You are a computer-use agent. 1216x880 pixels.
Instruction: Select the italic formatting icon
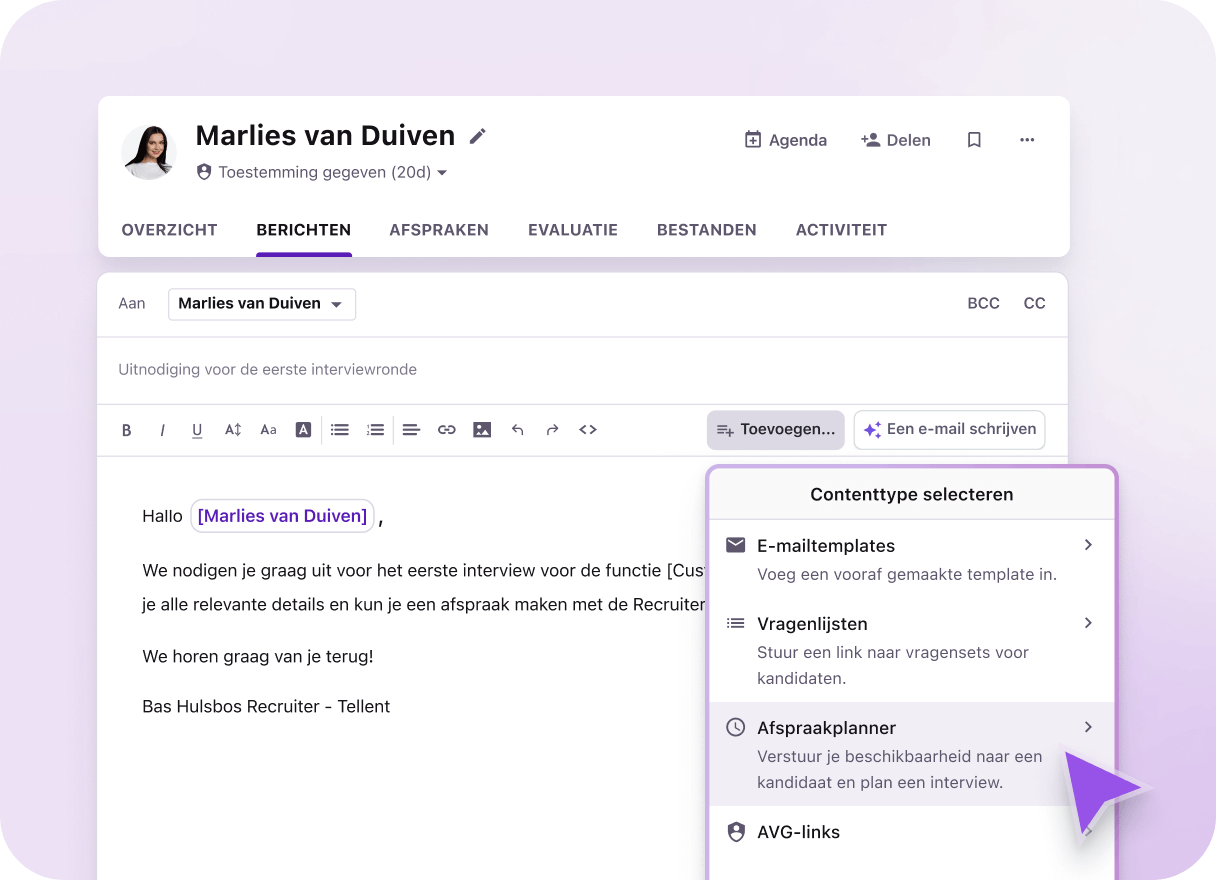click(x=162, y=429)
